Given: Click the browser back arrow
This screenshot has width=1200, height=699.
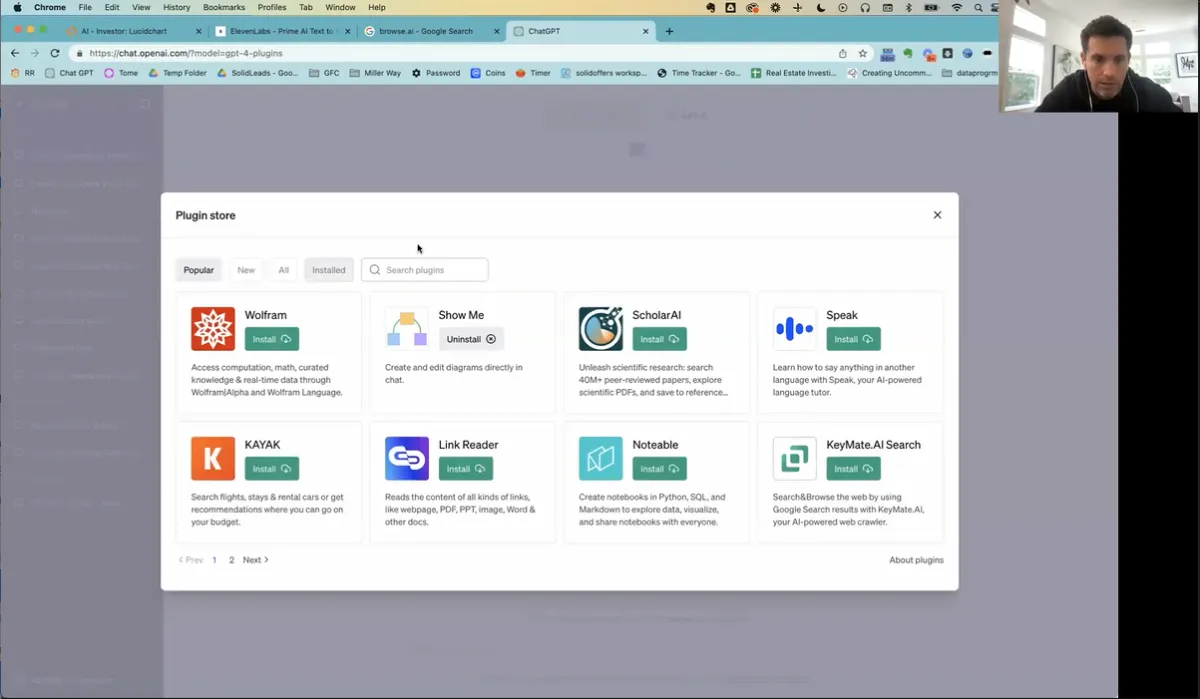Looking at the screenshot, I should click(15, 53).
